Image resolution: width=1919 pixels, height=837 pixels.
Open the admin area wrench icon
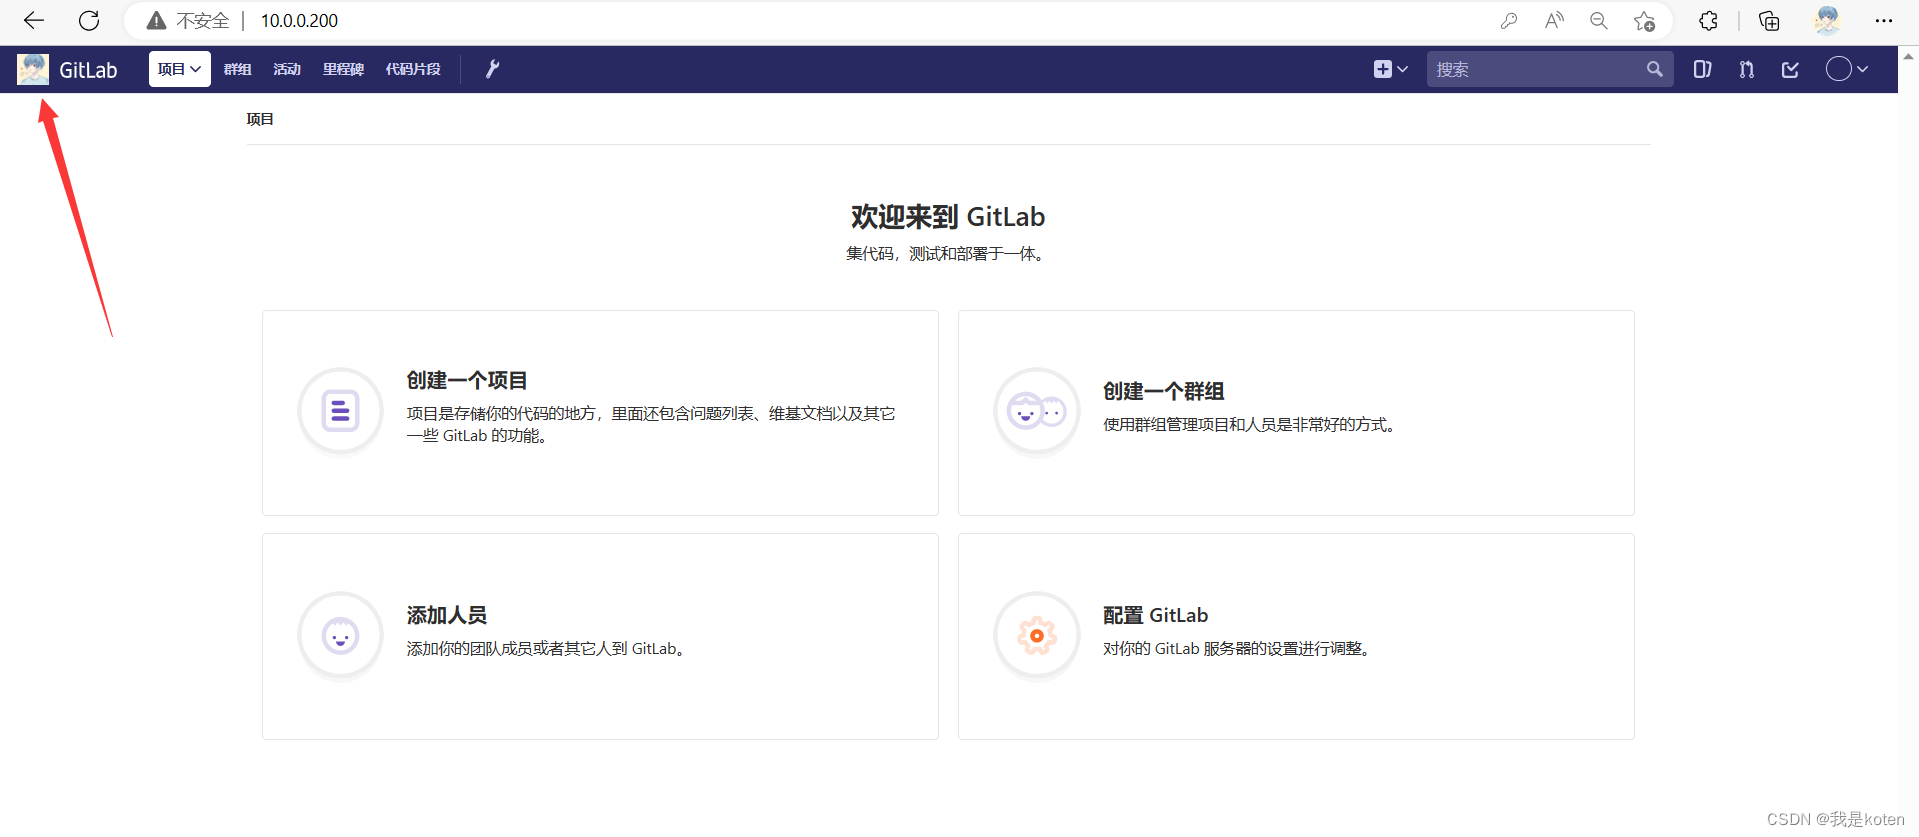click(492, 69)
